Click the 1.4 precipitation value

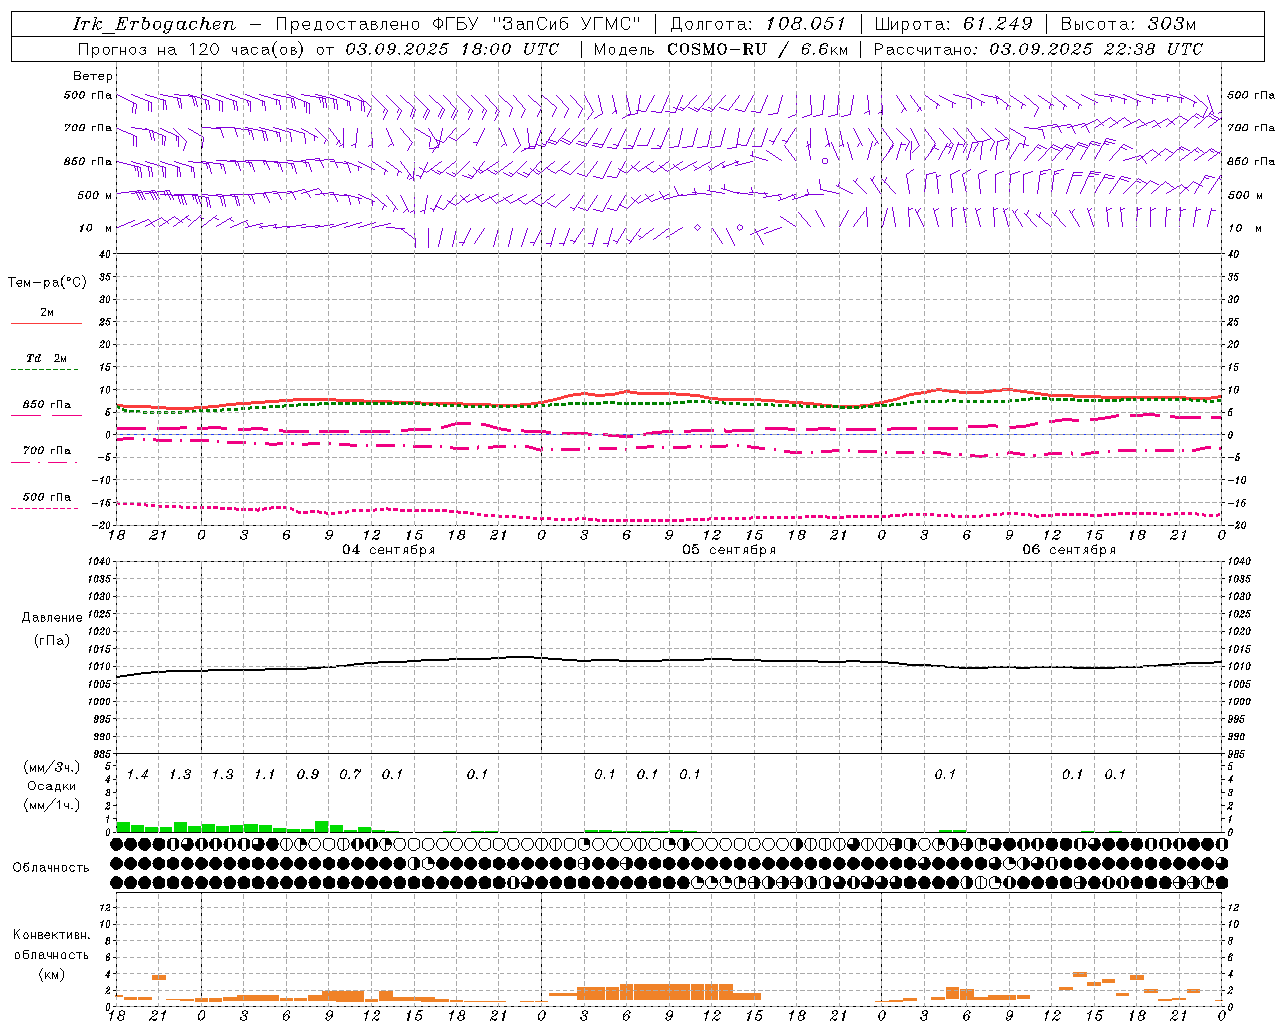point(137,774)
